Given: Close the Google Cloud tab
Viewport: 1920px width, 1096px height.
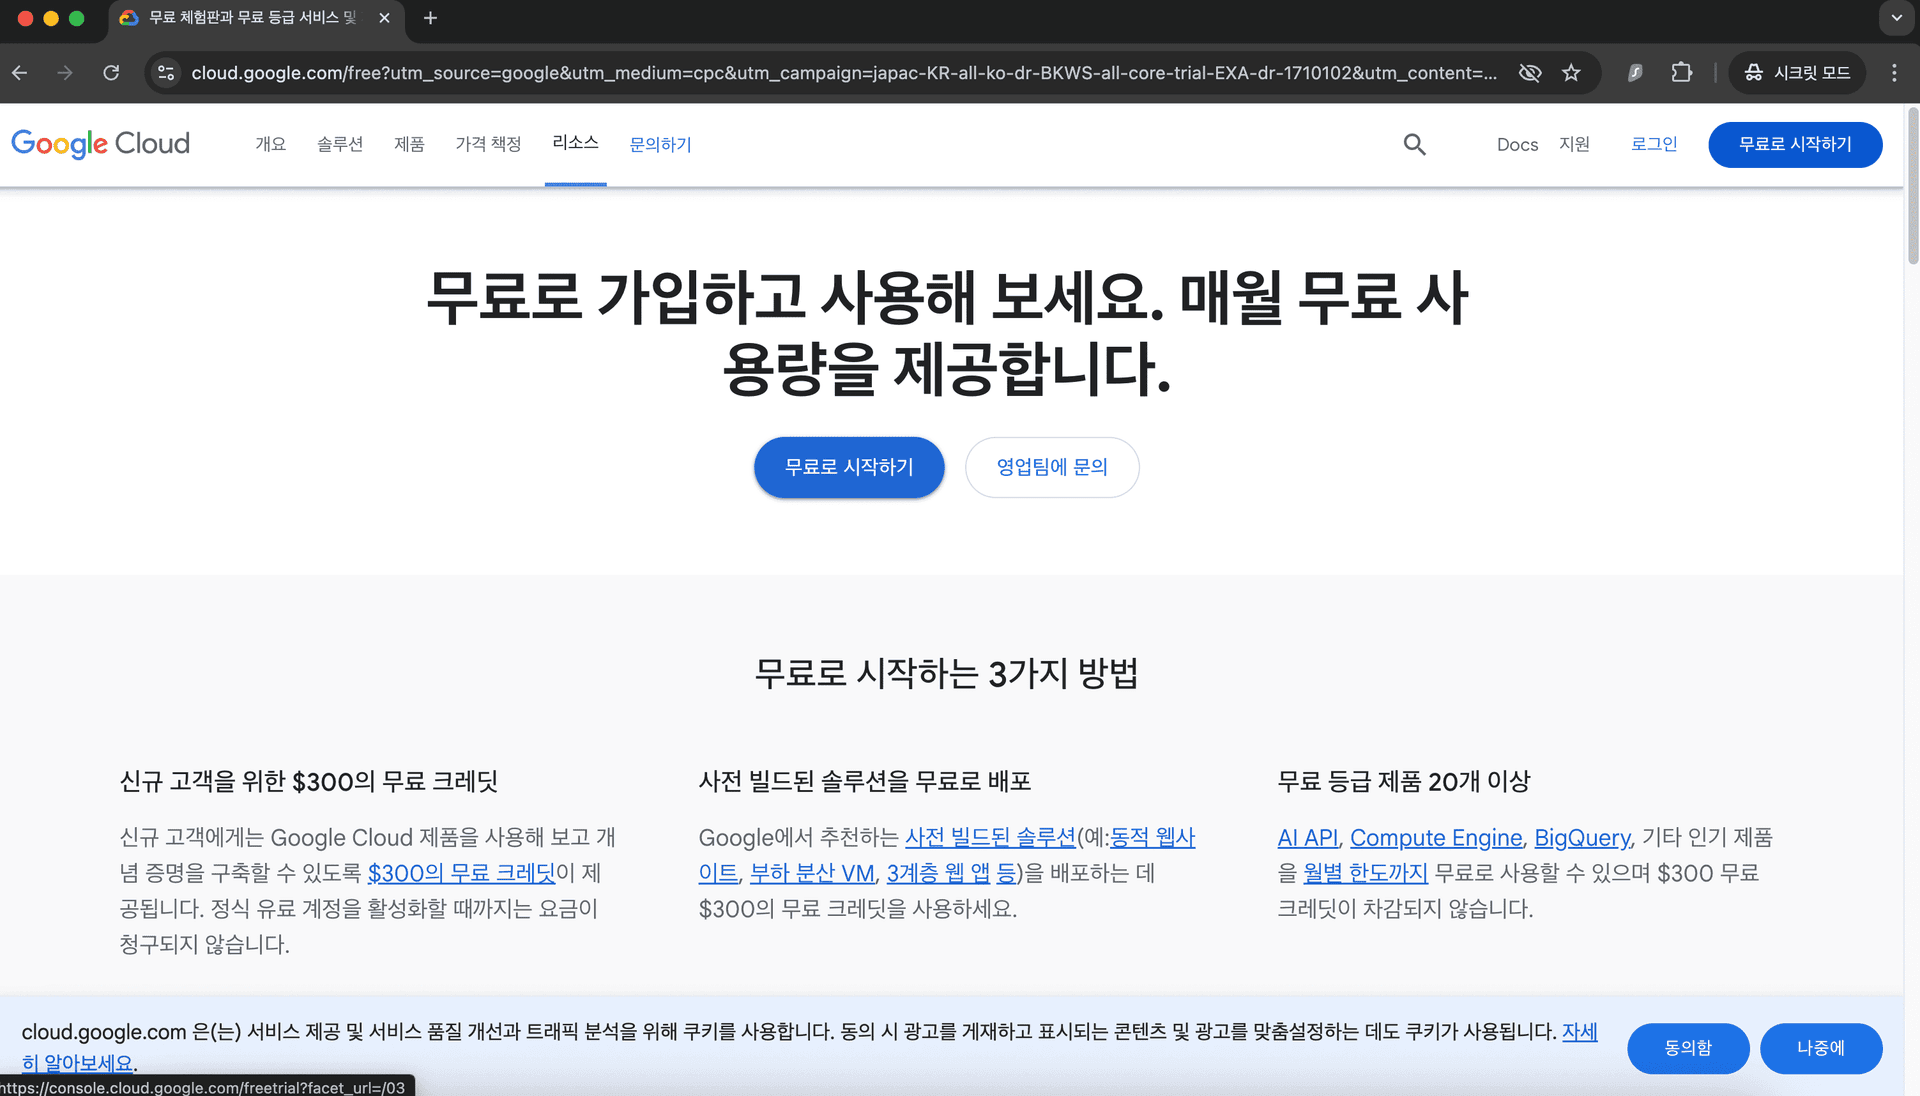Looking at the screenshot, I should [384, 18].
